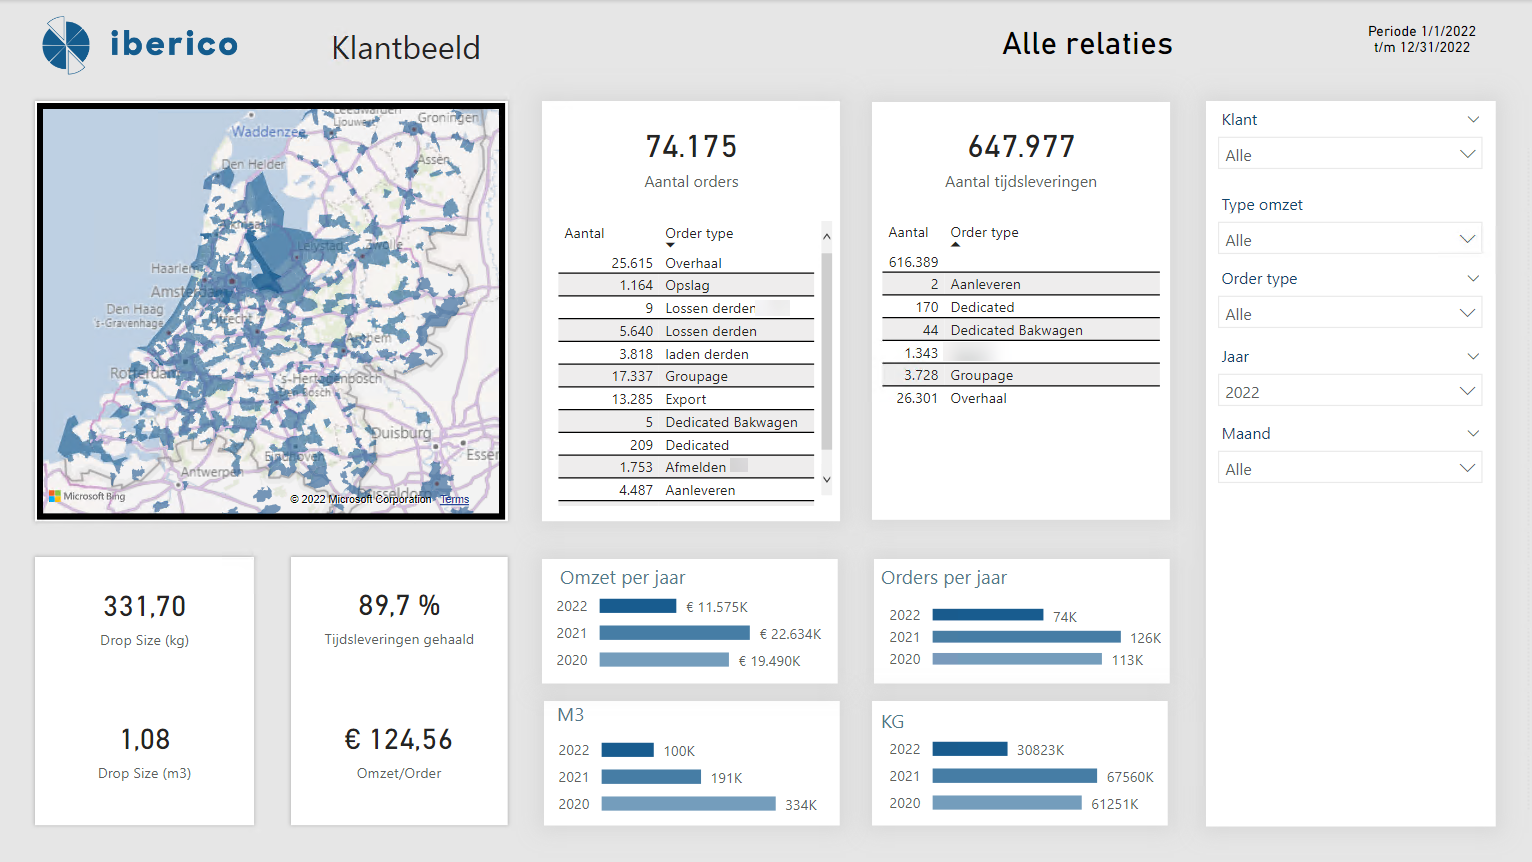This screenshot has width=1532, height=862.
Task: Click the 2022 bar in Omzet per jaar
Action: click(638, 606)
